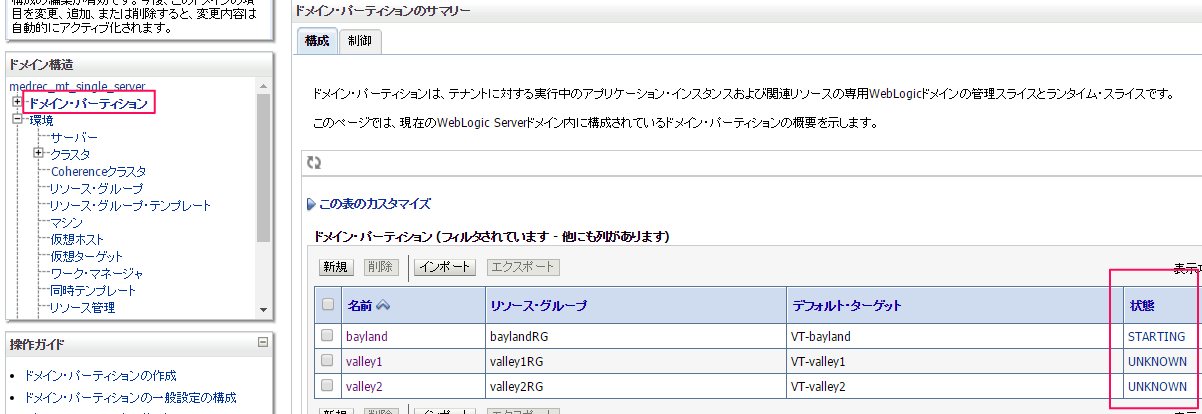Open リソース管理 in the domain tree
The width and height of the screenshot is (1202, 414).
83,307
